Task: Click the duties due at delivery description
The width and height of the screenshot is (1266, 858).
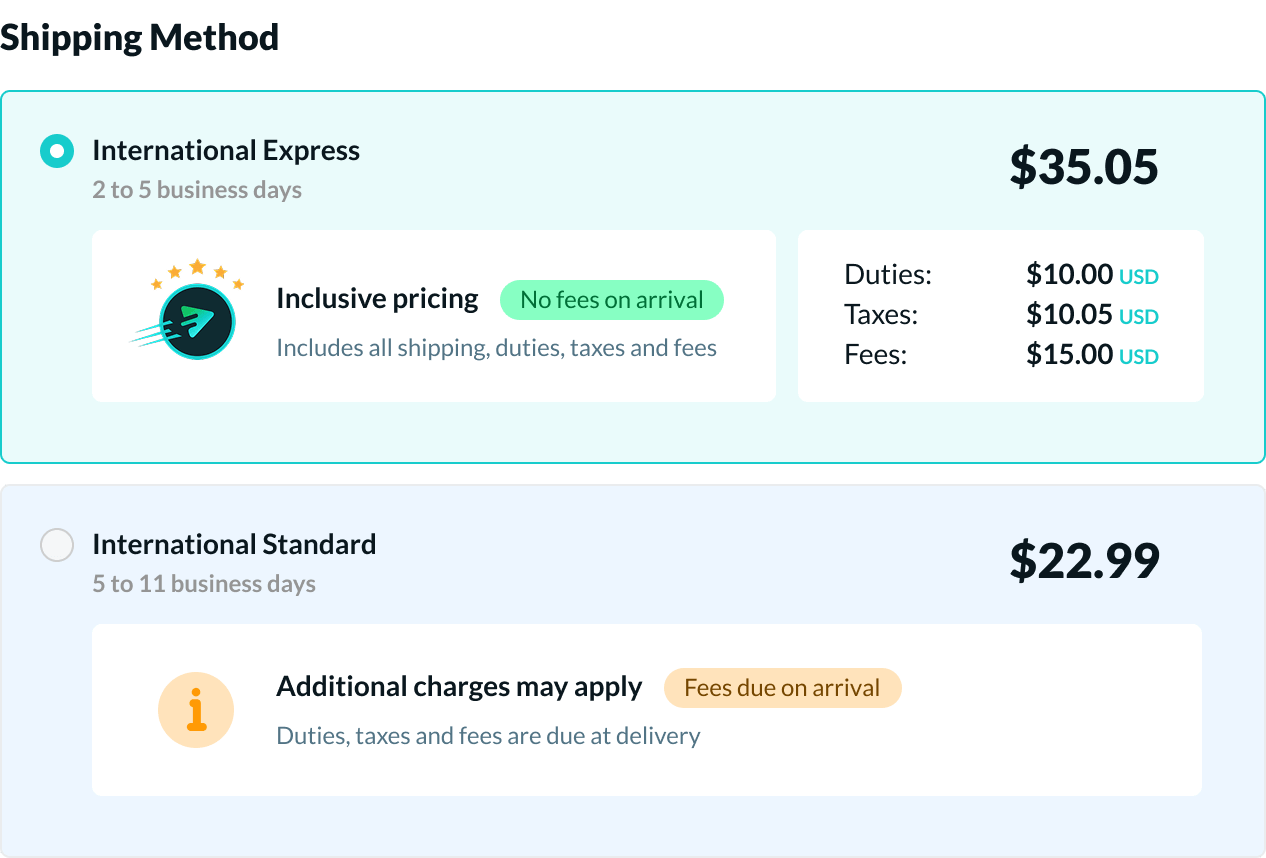Action: [488, 737]
